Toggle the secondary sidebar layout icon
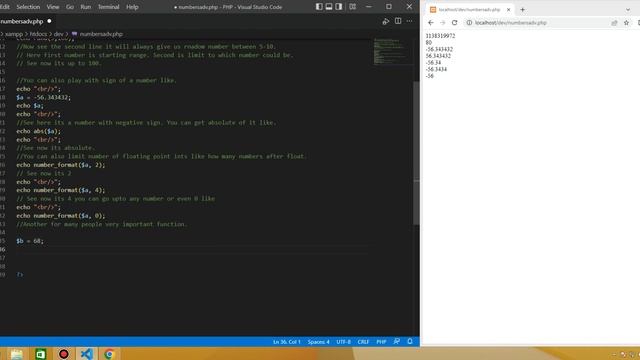Screen dimensions: 640x360 [x=339, y=7]
